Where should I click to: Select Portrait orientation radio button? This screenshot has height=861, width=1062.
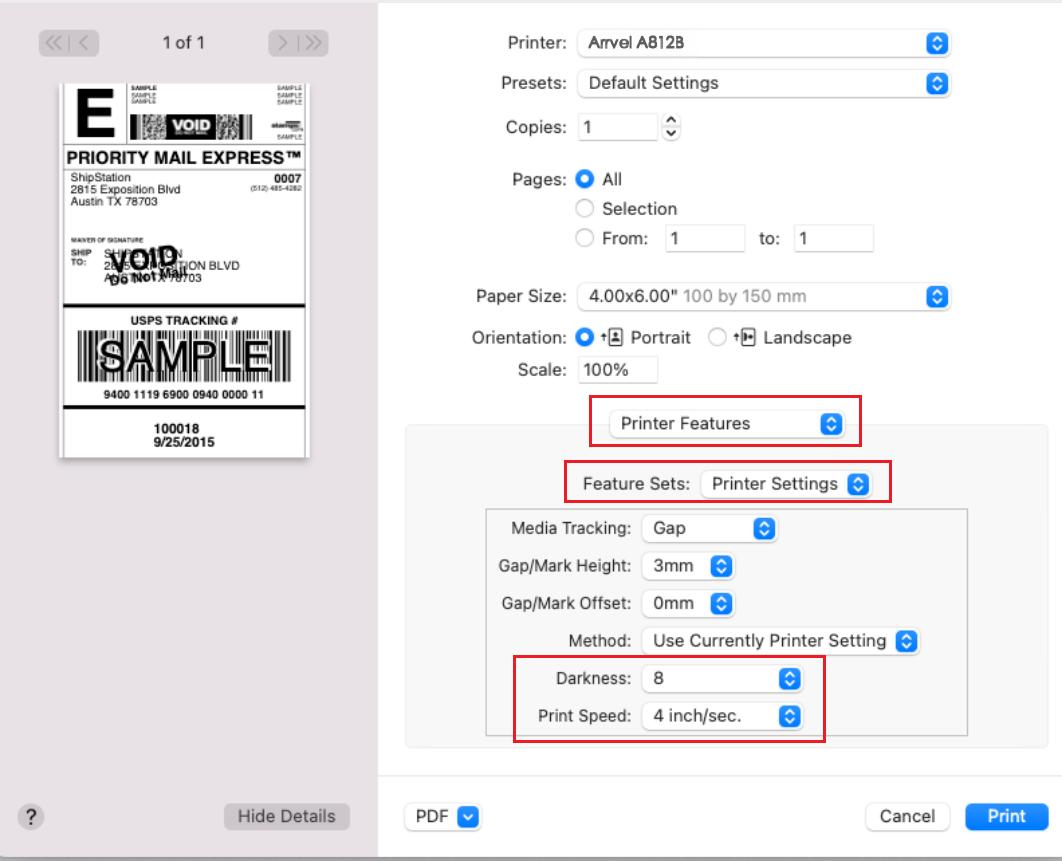[x=585, y=337]
